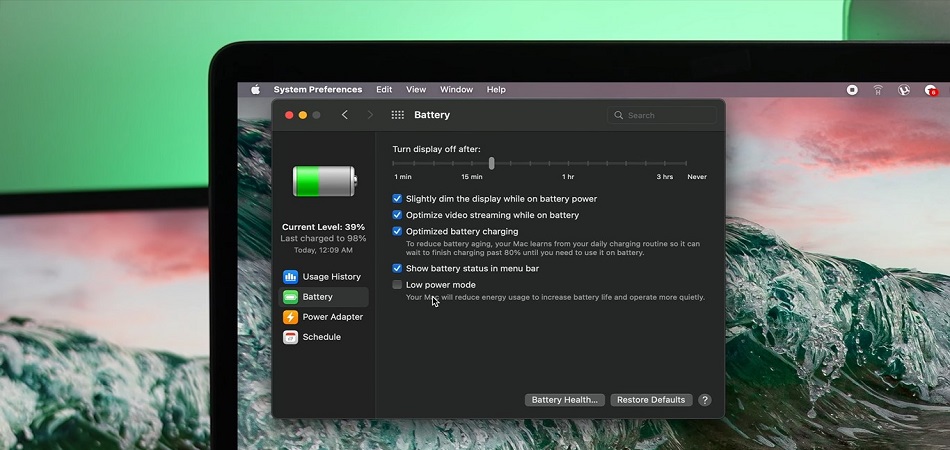
Task: Minimize the window with yellow button
Action: click(x=303, y=115)
